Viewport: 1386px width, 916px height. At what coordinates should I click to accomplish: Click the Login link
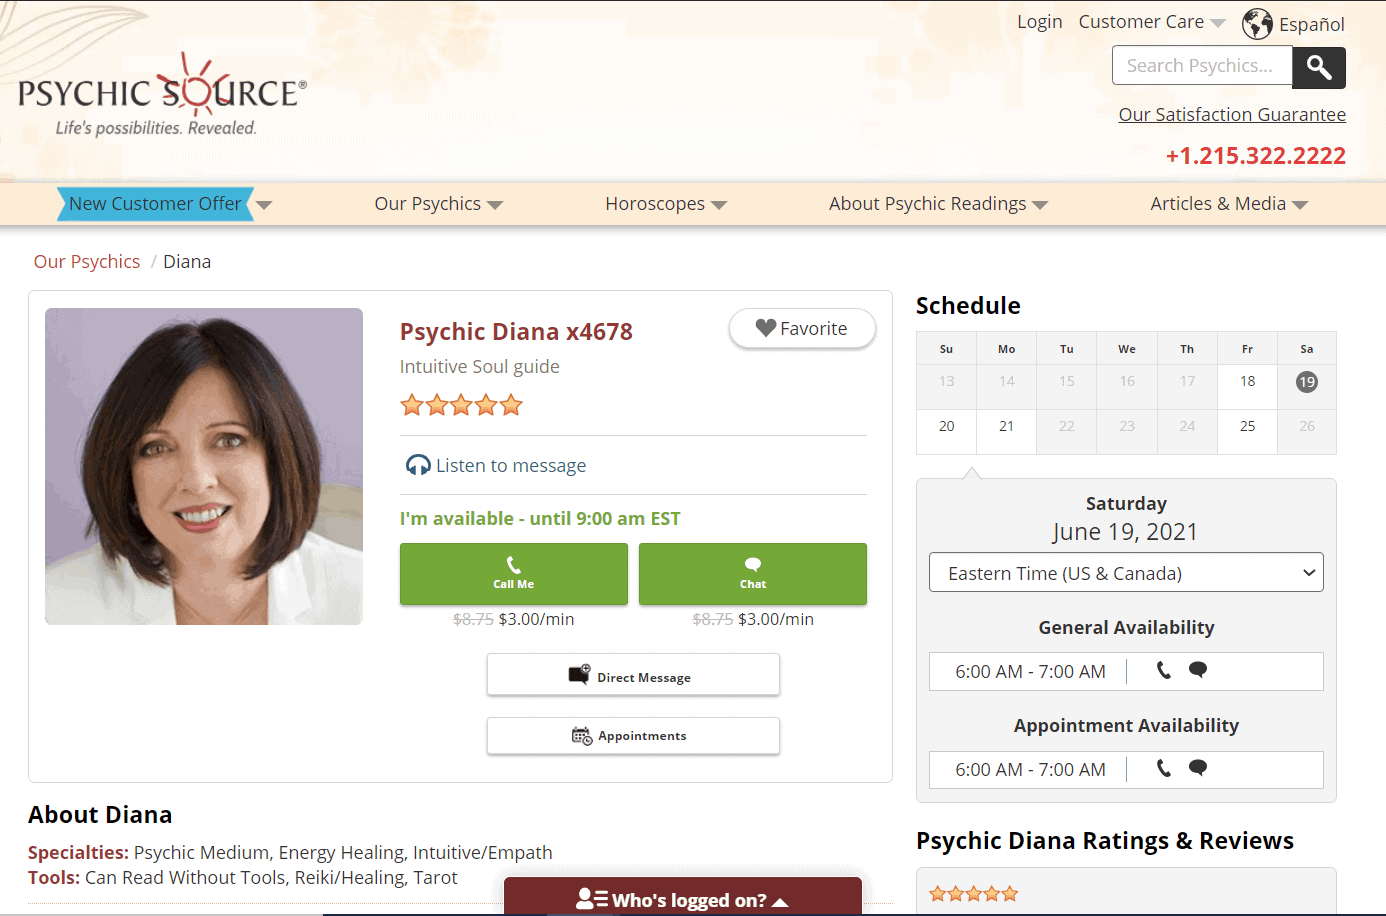(1040, 22)
